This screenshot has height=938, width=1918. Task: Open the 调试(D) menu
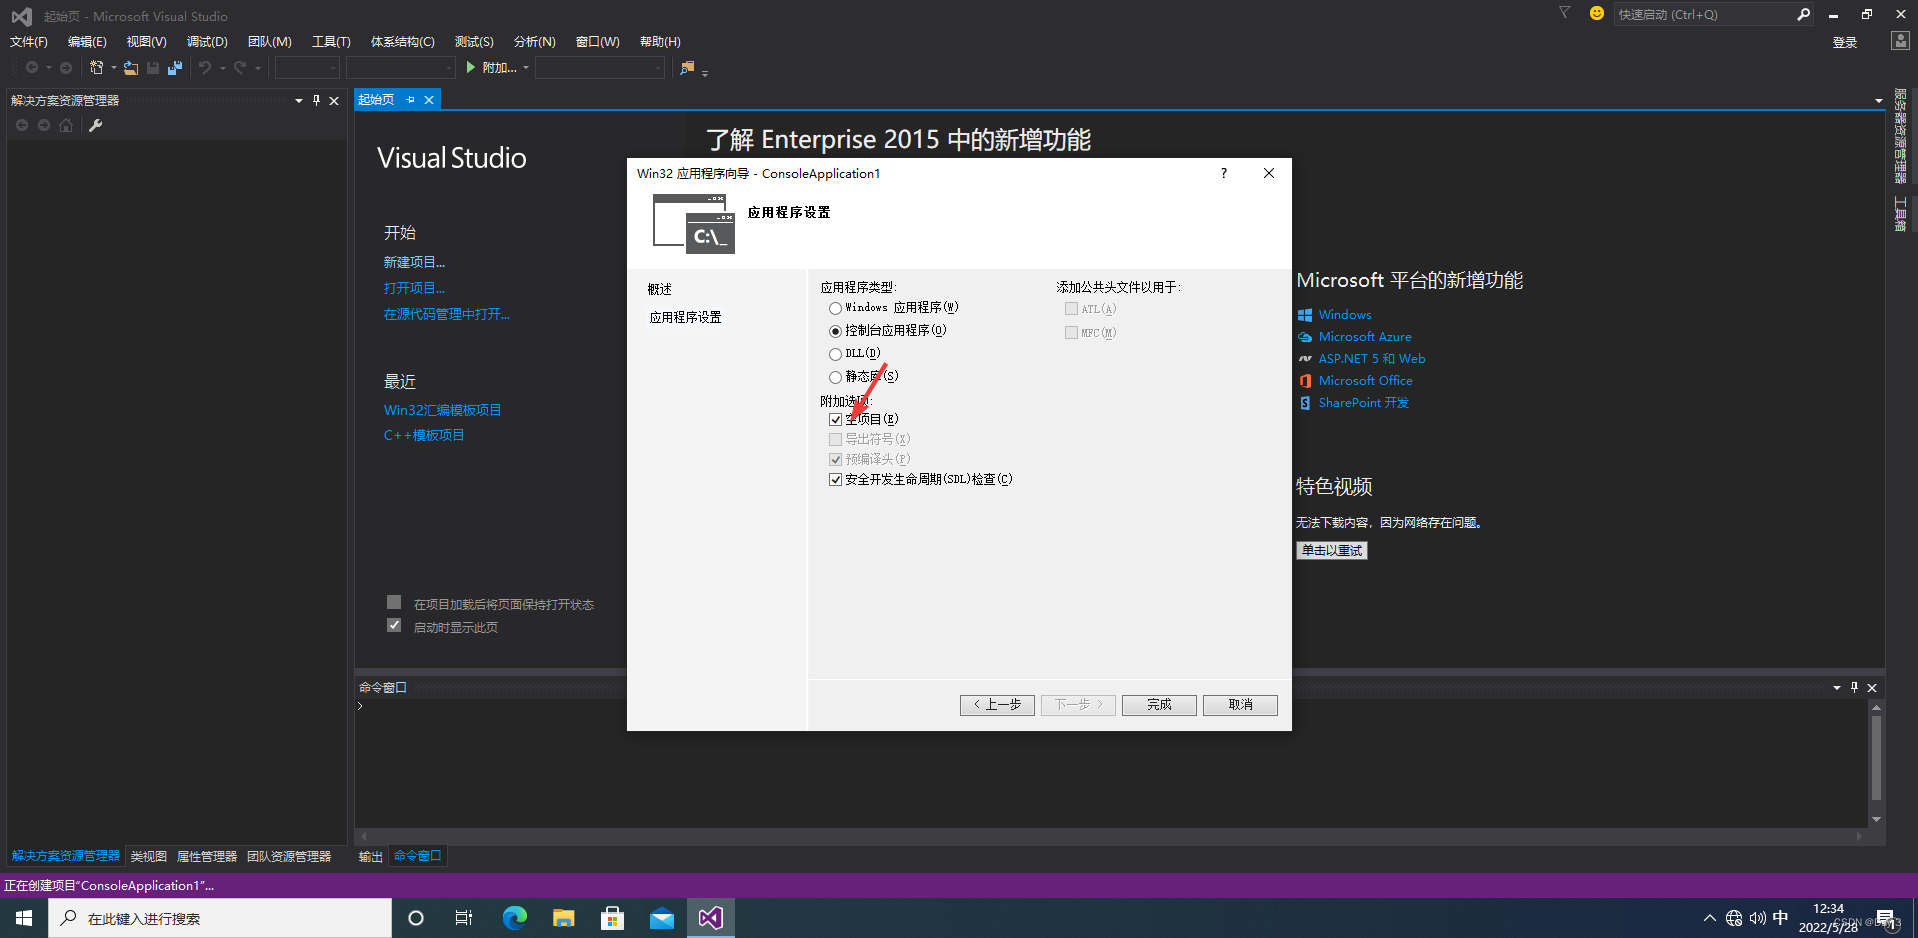(207, 41)
